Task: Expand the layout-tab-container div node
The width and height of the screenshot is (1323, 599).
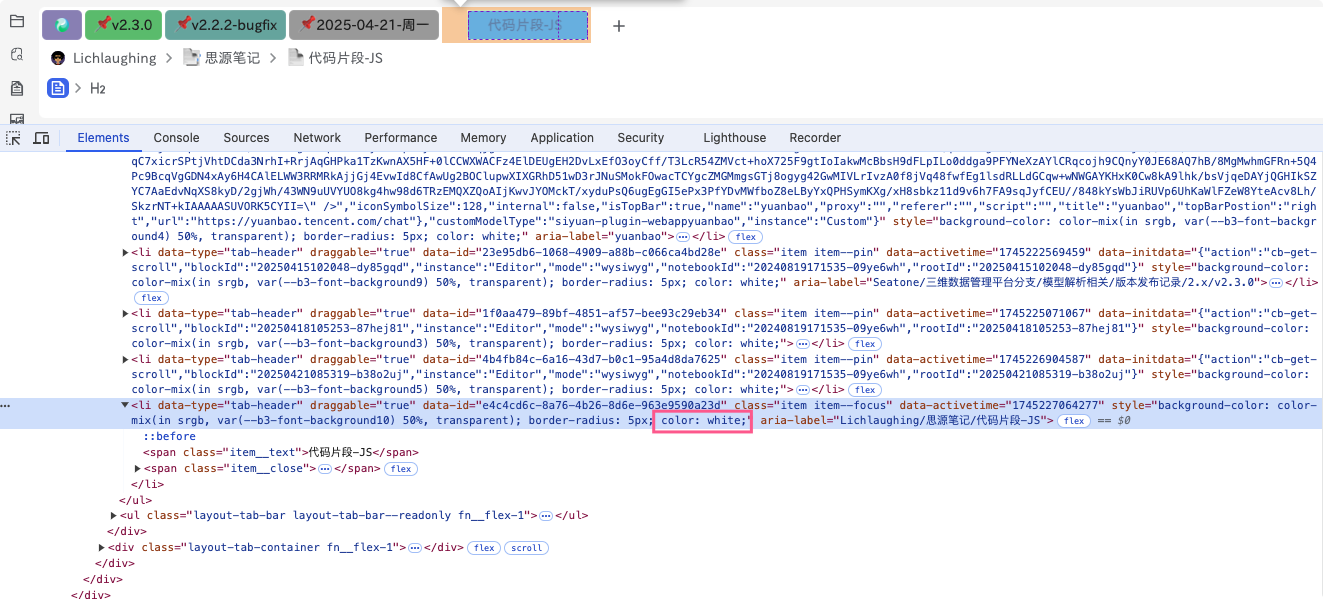Action: [102, 548]
